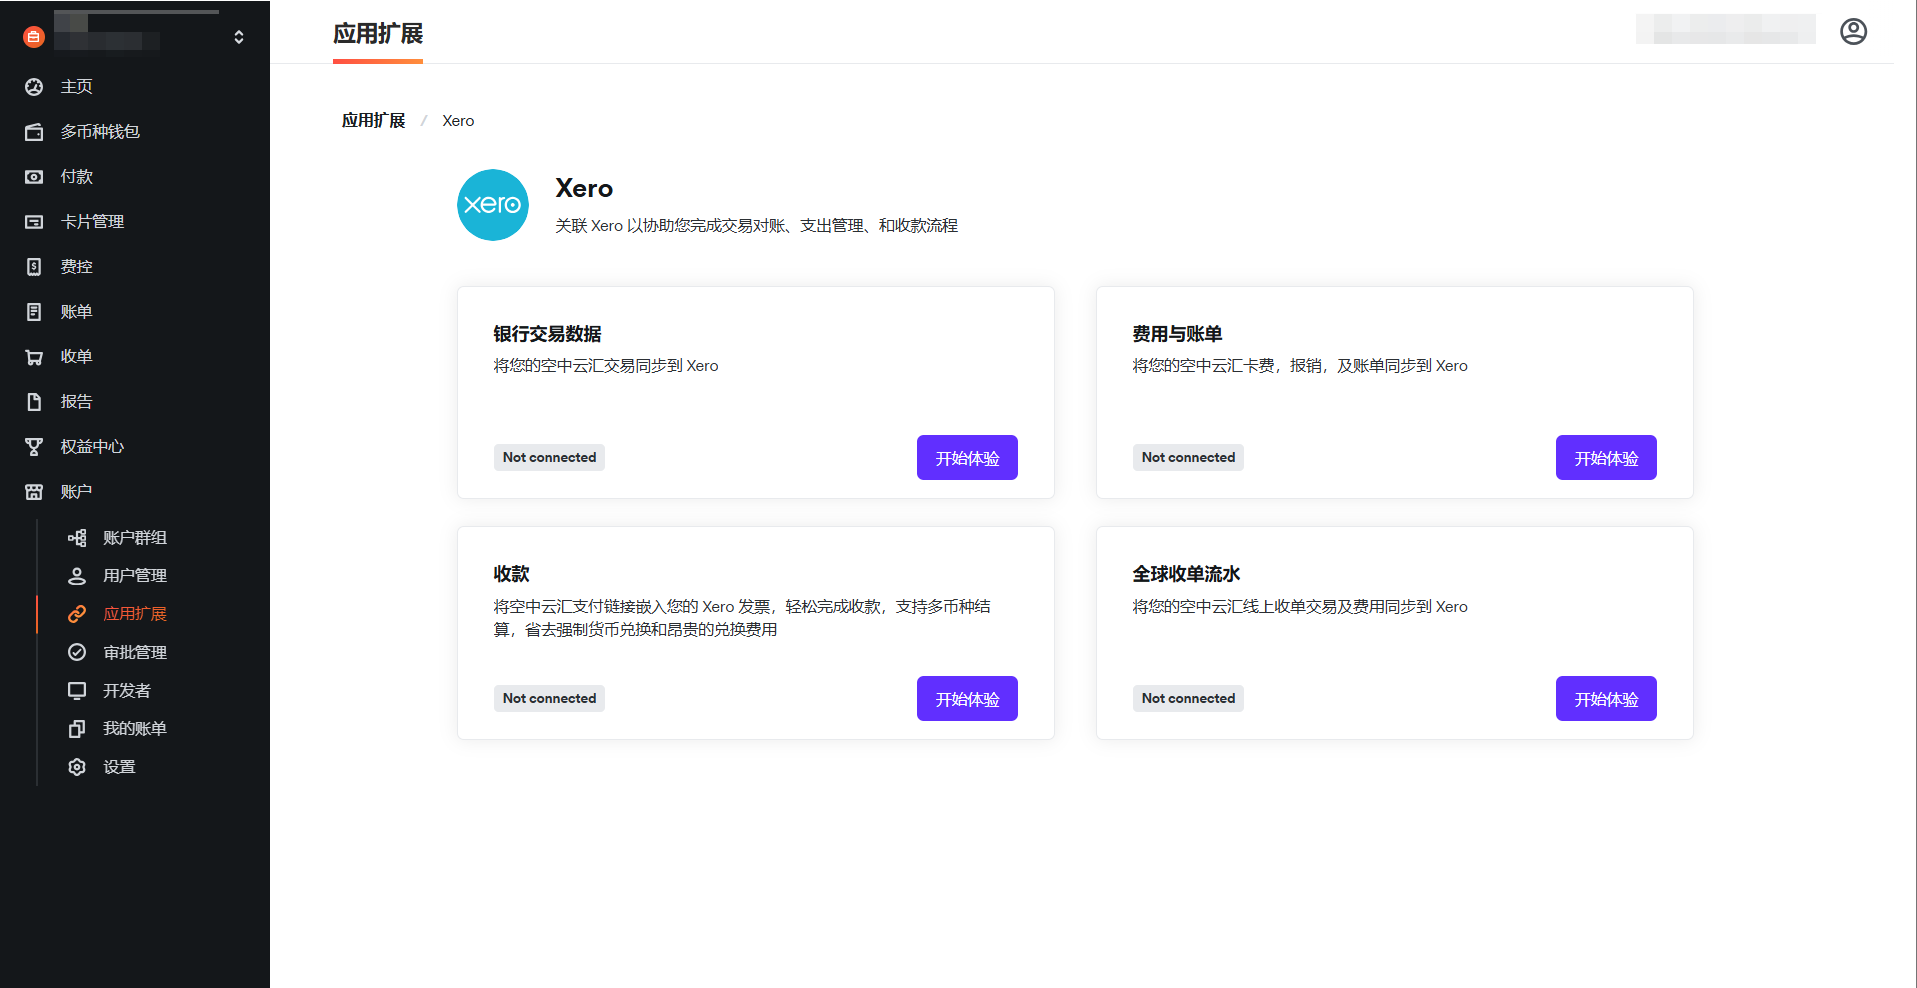Open 卡片管理 card management icon
The width and height of the screenshot is (1917, 988).
[34, 222]
